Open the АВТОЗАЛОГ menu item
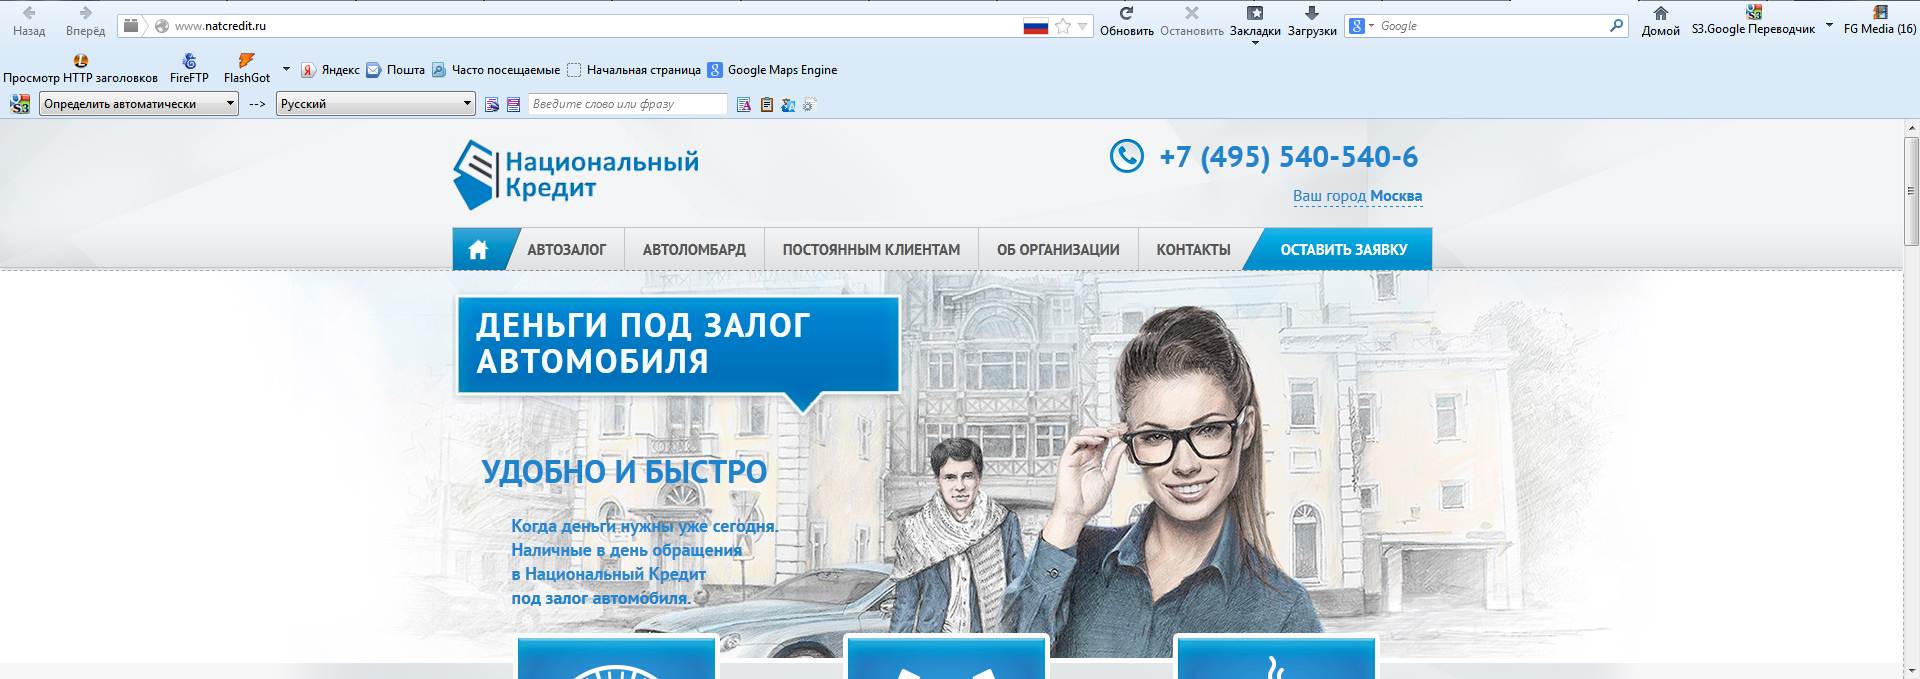Screen dimensions: 1920x679 tap(566, 250)
